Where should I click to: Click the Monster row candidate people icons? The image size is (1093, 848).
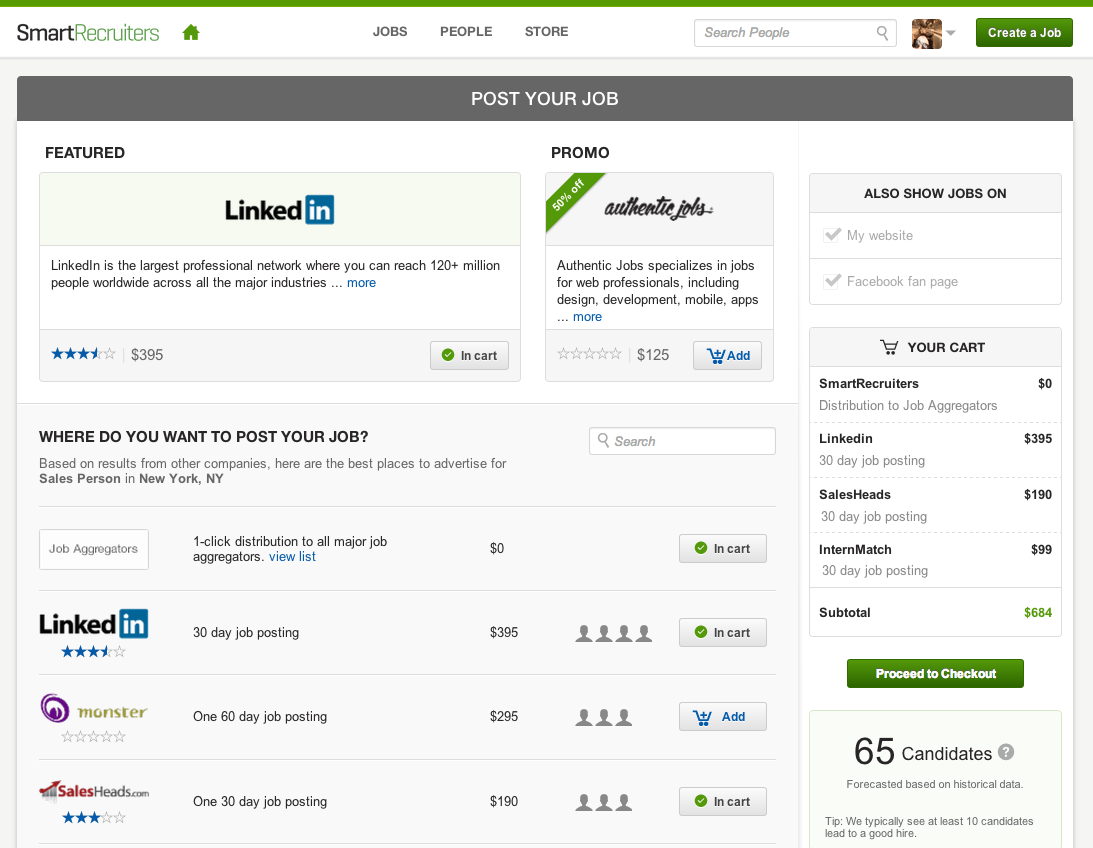[604, 717]
